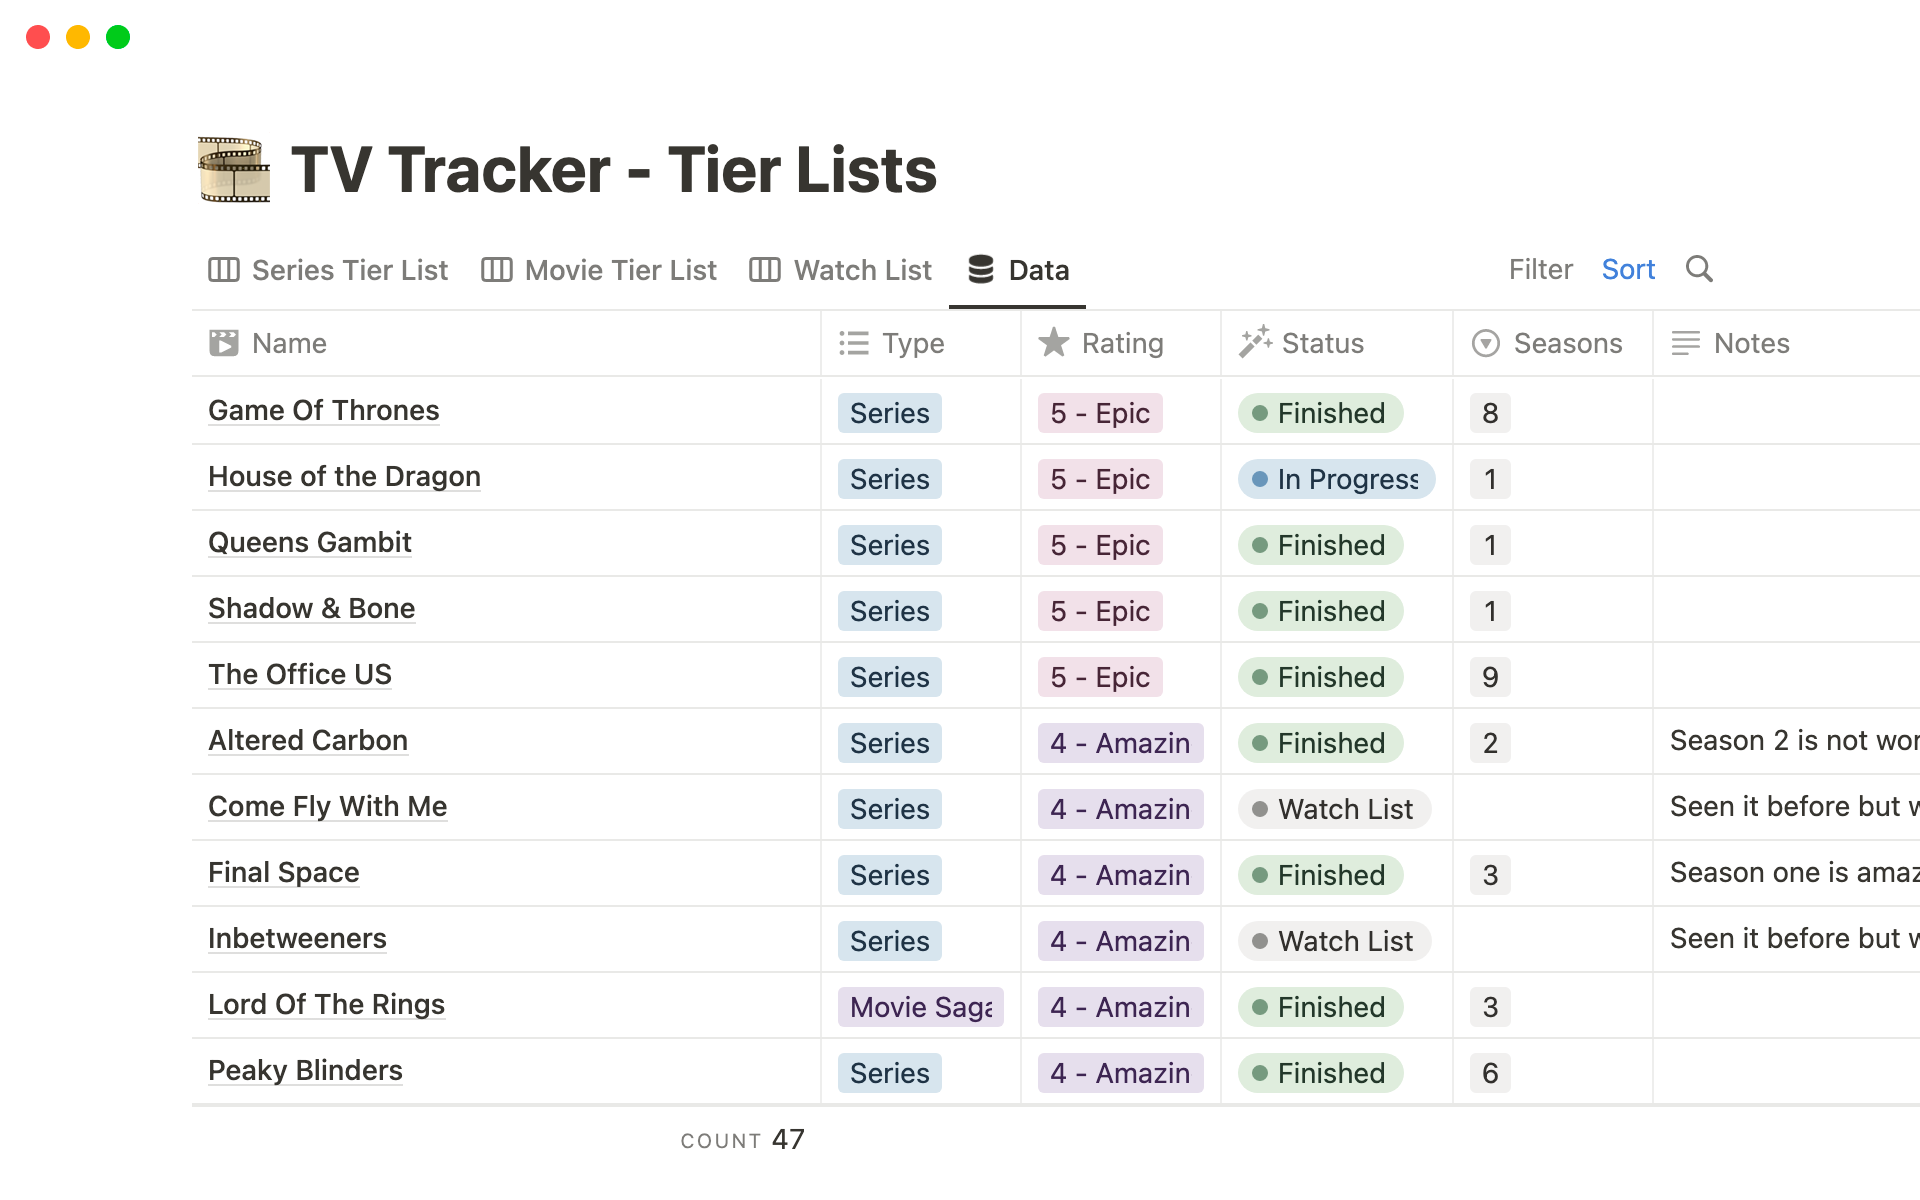
Task: Select the Name column header icon
Action: point(224,343)
